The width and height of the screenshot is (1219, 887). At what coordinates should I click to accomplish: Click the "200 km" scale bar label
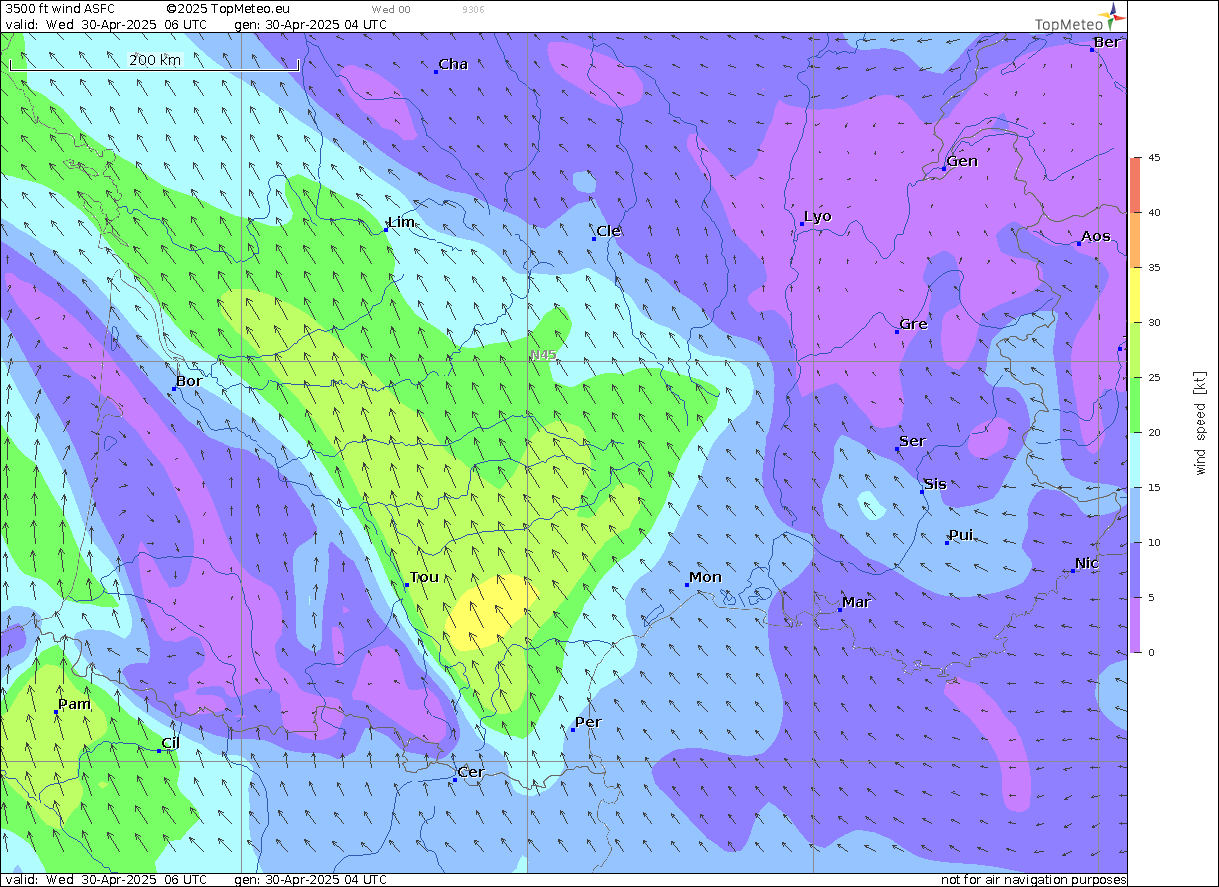(155, 59)
